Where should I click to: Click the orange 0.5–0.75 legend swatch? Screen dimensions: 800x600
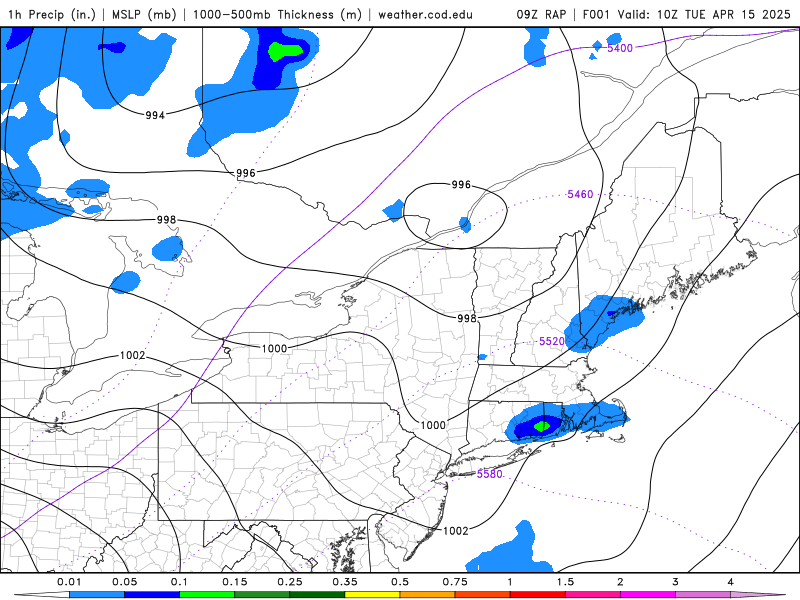coord(427,595)
